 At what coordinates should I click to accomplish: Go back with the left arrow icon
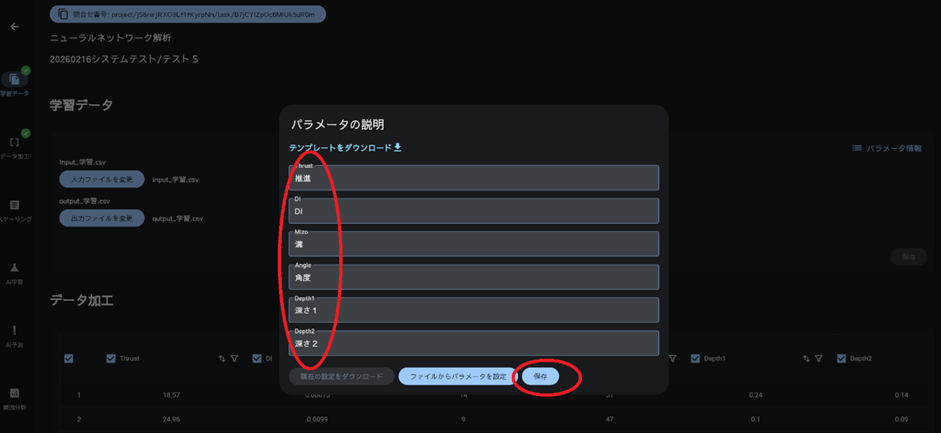pos(15,27)
